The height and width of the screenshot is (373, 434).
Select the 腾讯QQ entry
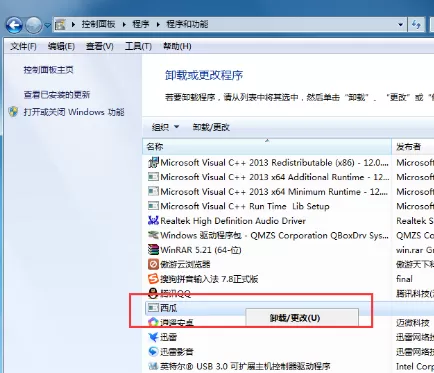175,294
